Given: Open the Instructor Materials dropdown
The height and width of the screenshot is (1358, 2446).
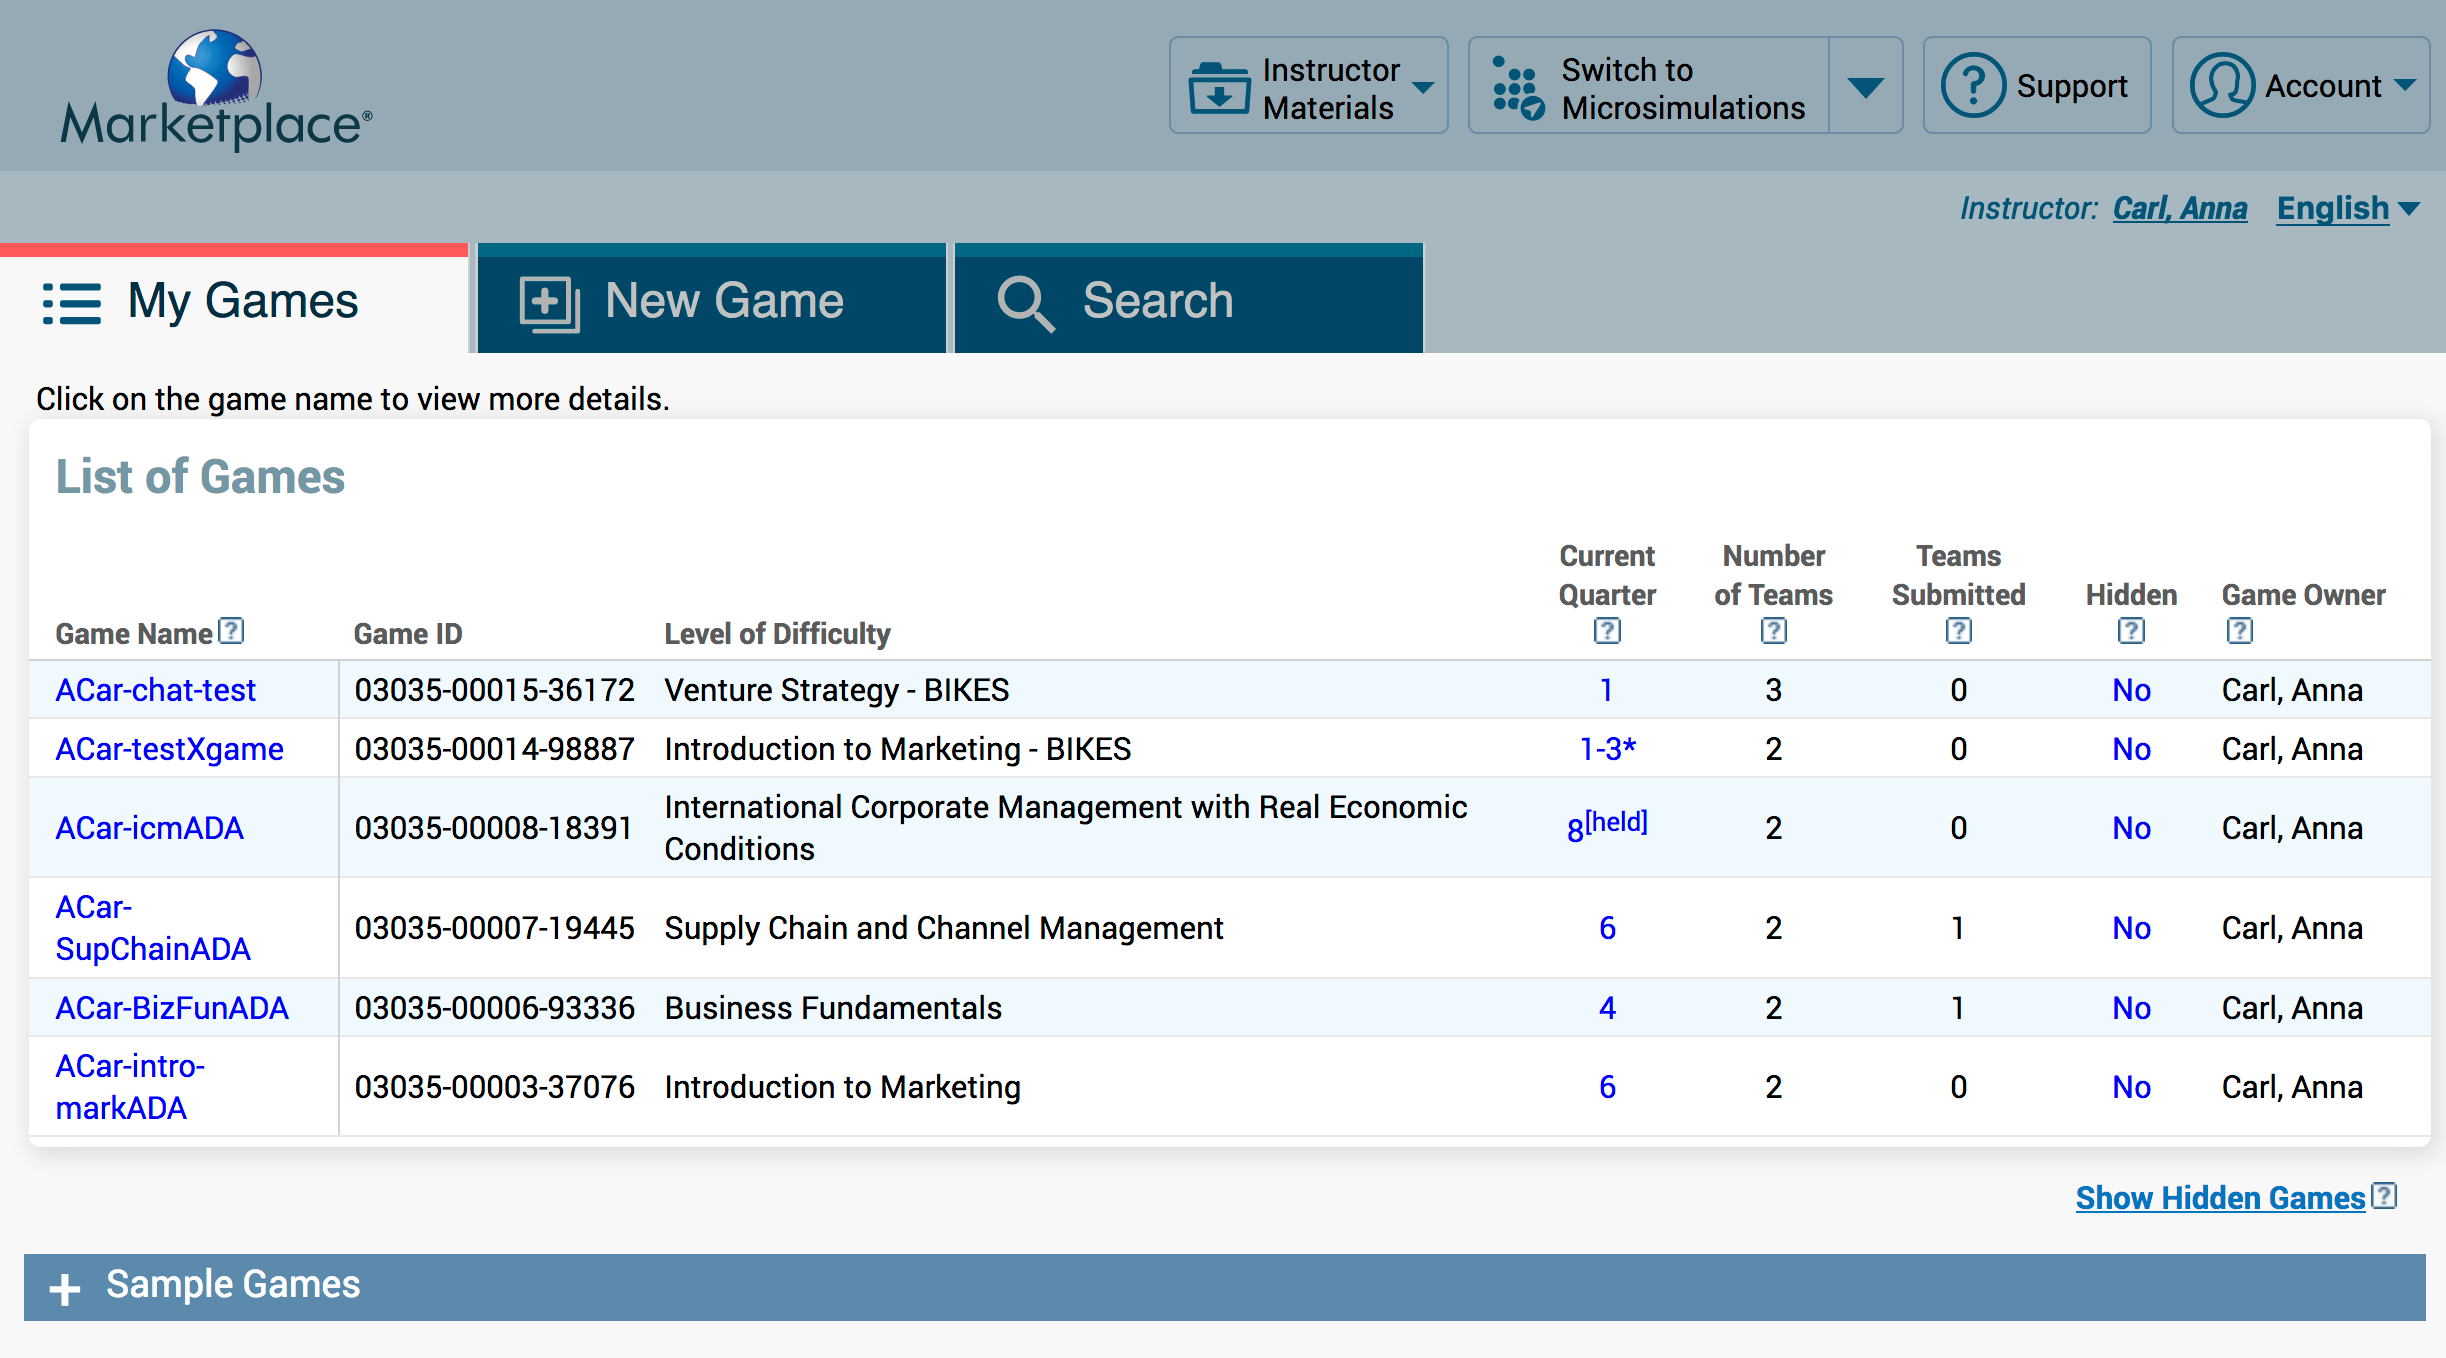Looking at the screenshot, I should click(1308, 86).
